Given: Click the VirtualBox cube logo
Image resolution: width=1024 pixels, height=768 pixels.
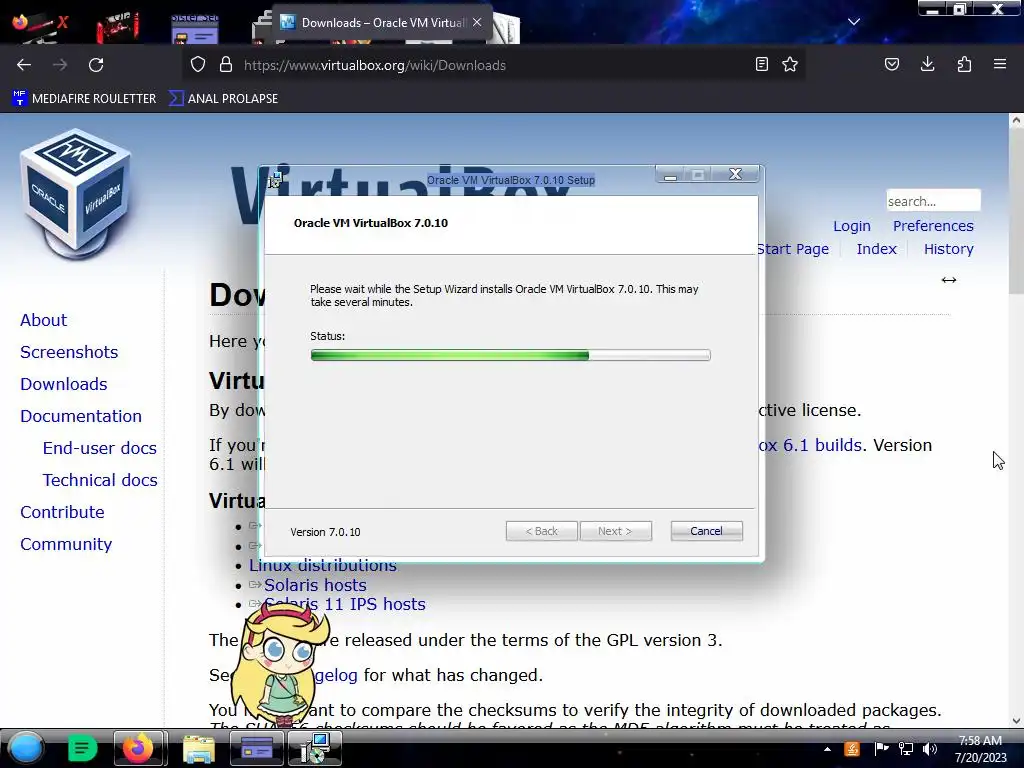Looking at the screenshot, I should pyautogui.click(x=76, y=193).
